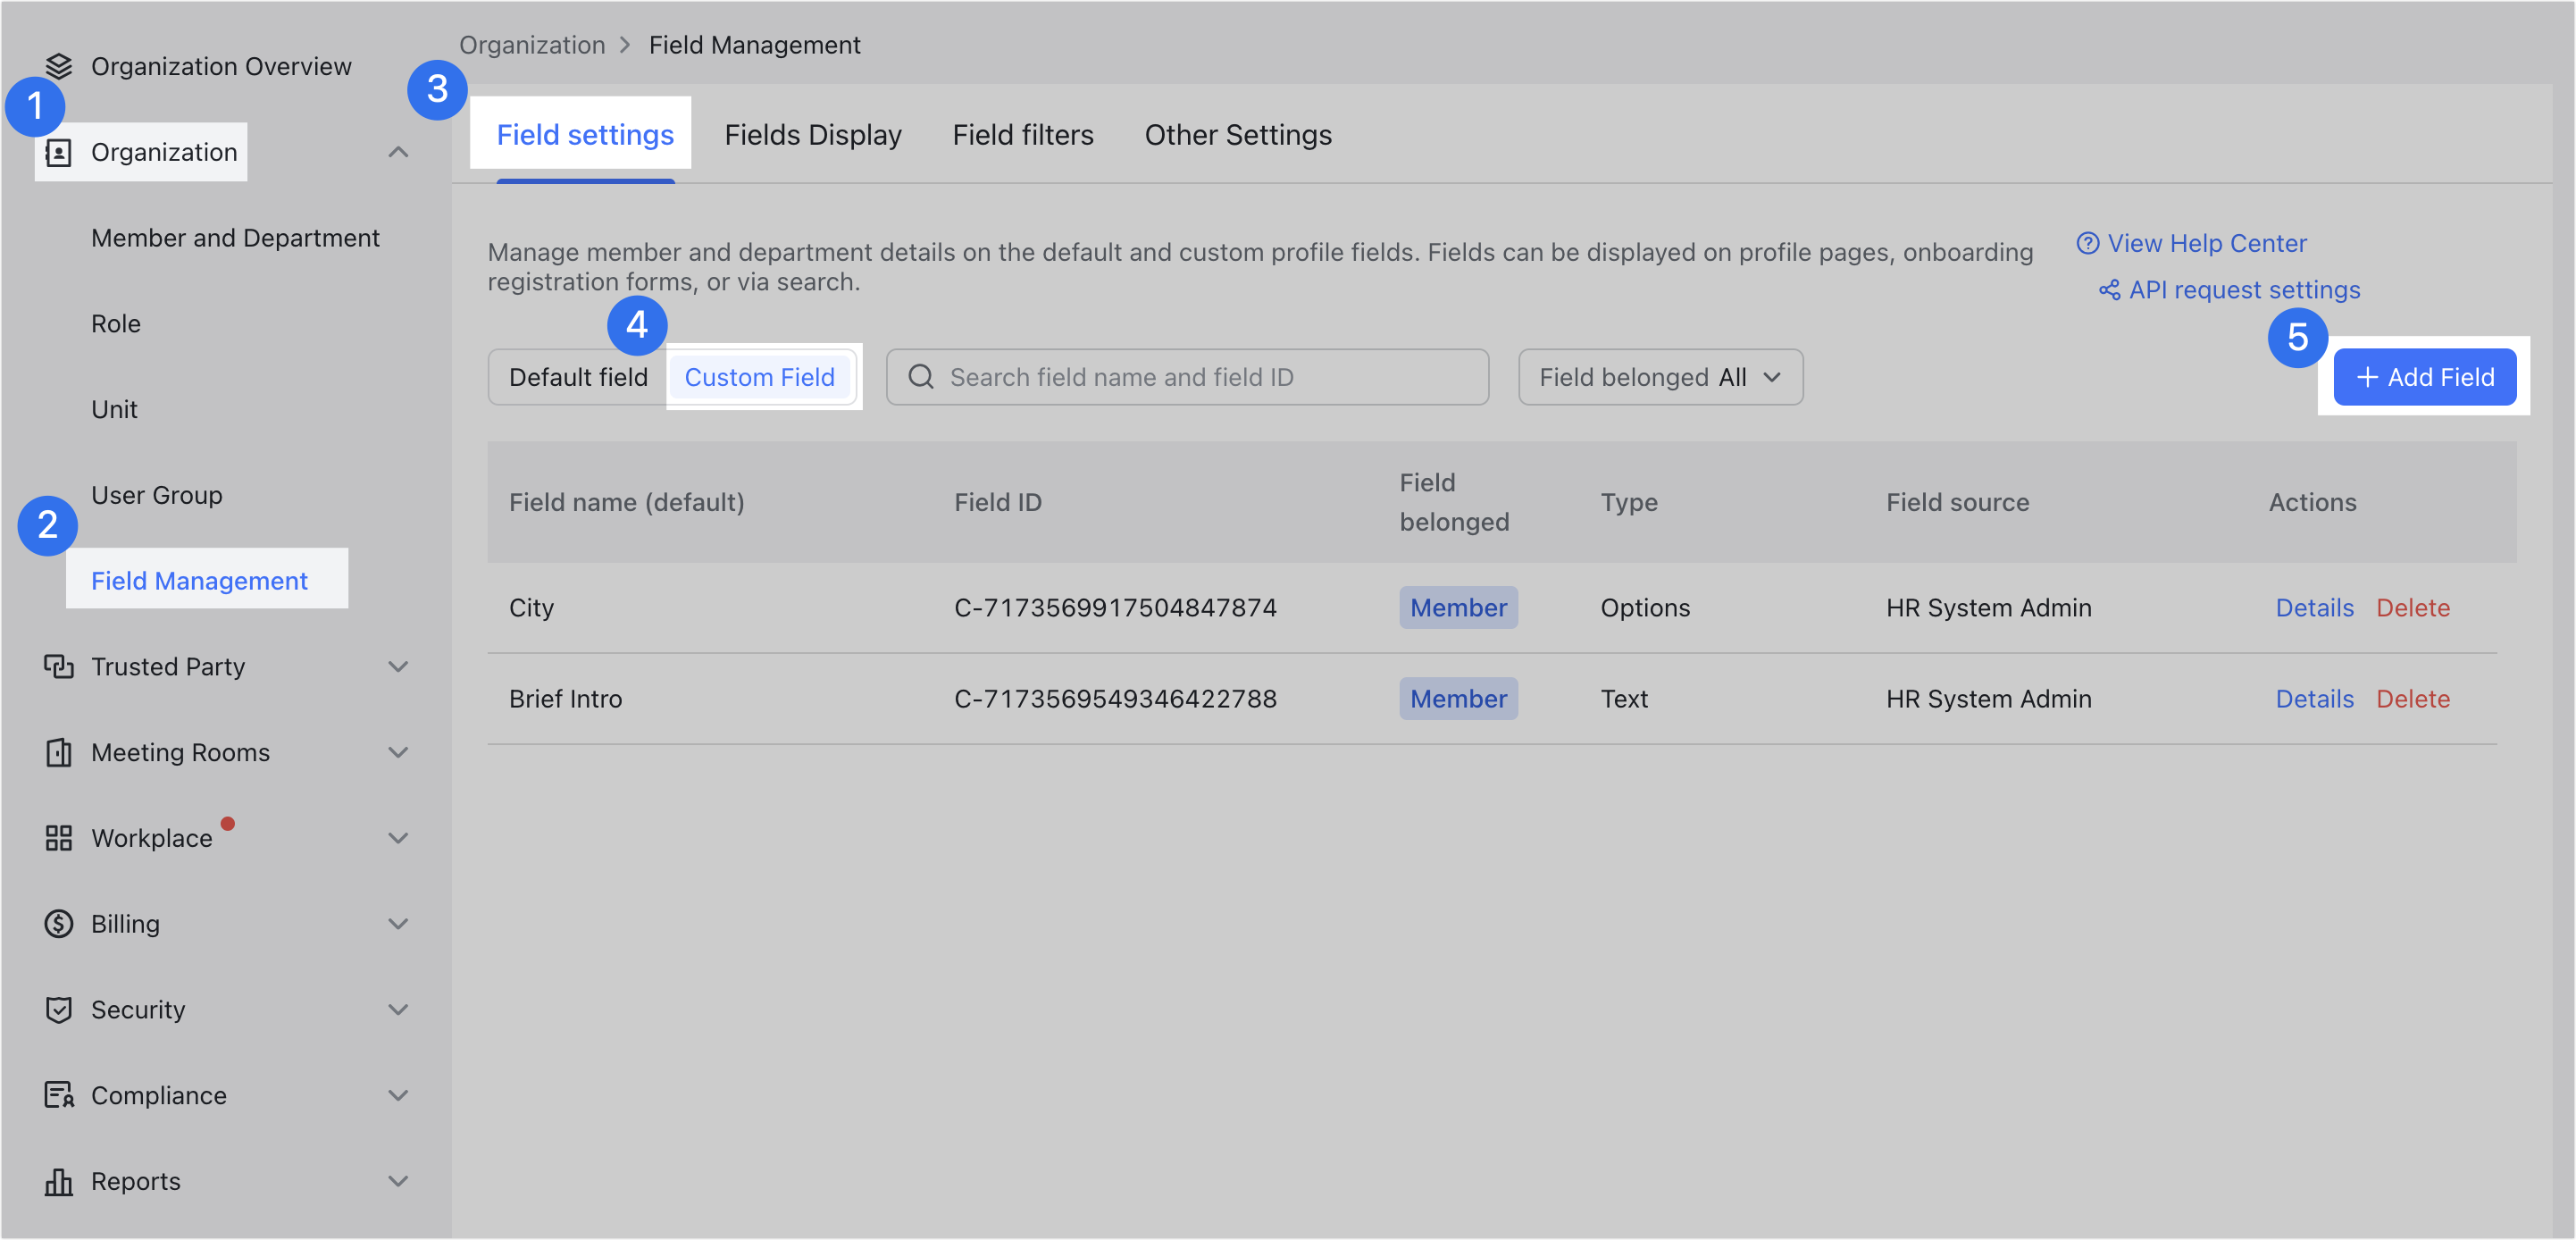
Task: Open the Field belonged All dropdown
Action: tap(1660, 377)
